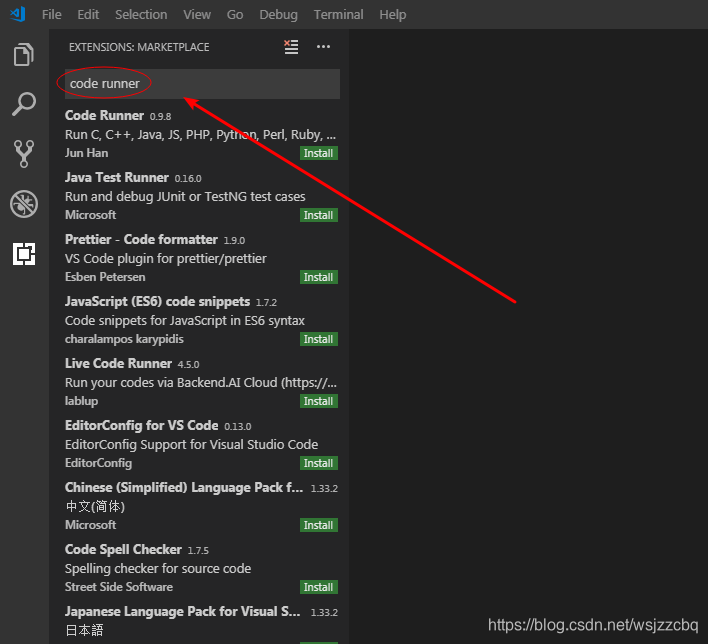Select the Live Code Runner title
Screen dimensions: 708x644
coord(118,364)
